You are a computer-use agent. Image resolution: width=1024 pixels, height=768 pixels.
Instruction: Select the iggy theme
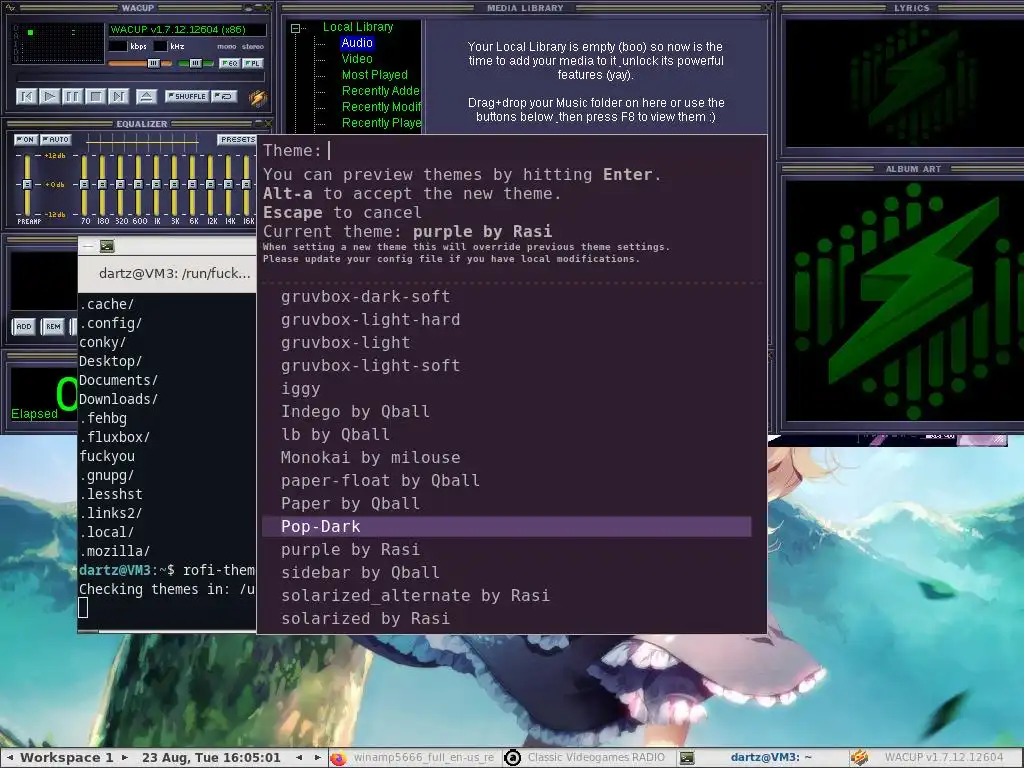click(507, 389)
